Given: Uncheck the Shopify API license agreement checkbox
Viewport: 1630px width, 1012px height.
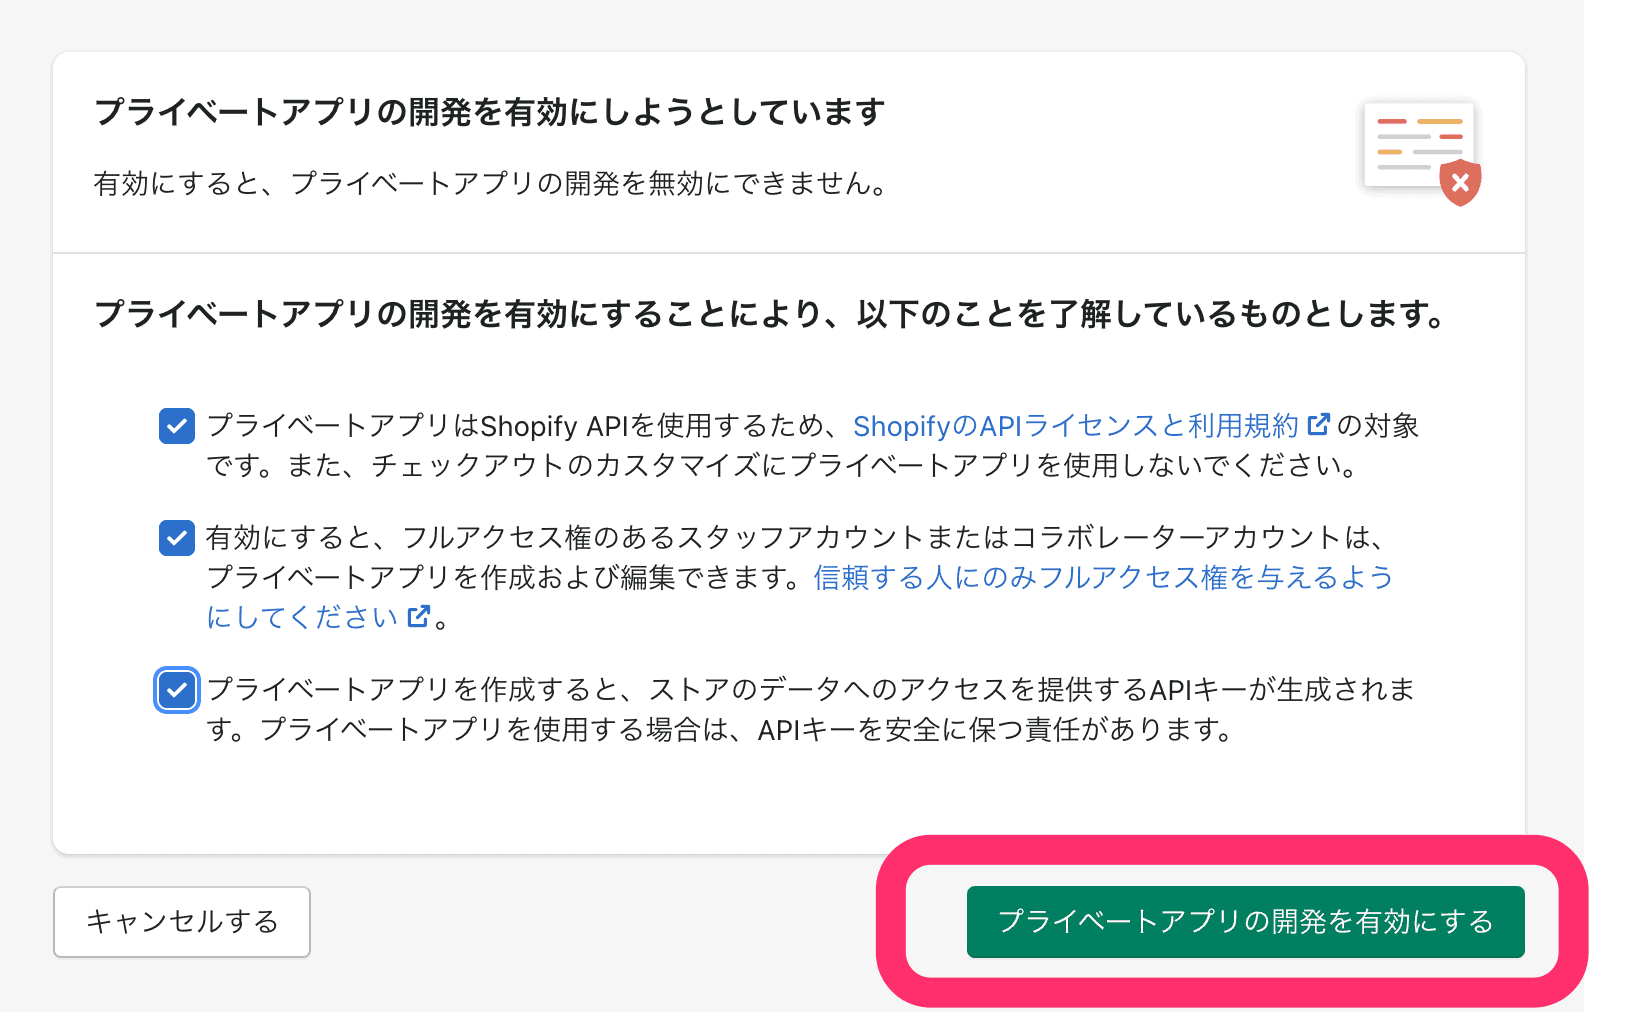Looking at the screenshot, I should [x=177, y=426].
